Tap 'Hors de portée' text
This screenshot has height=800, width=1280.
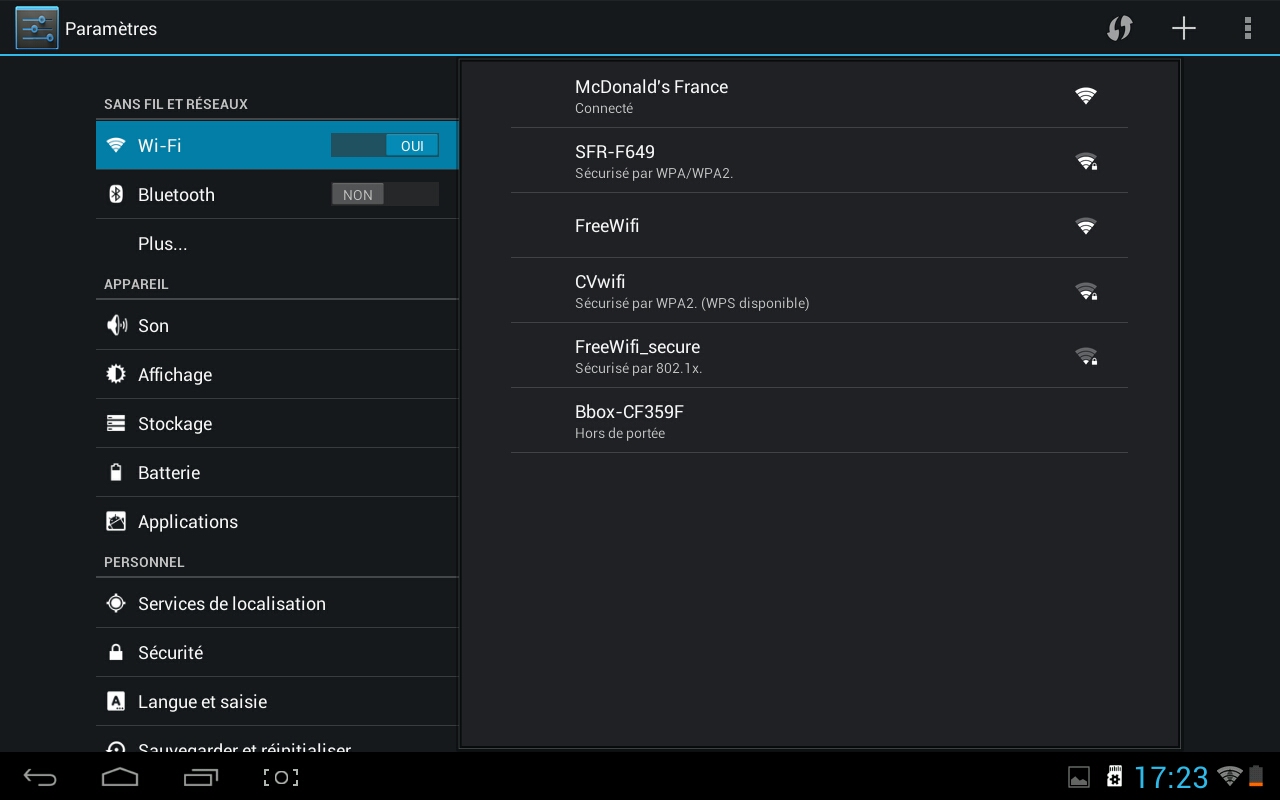(x=620, y=433)
